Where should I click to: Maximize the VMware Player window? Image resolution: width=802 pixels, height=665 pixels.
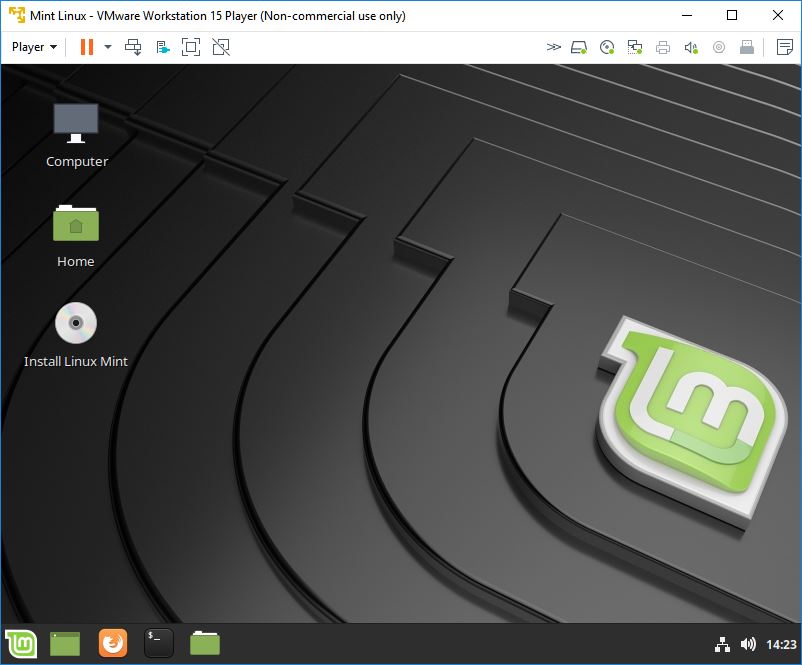click(732, 15)
